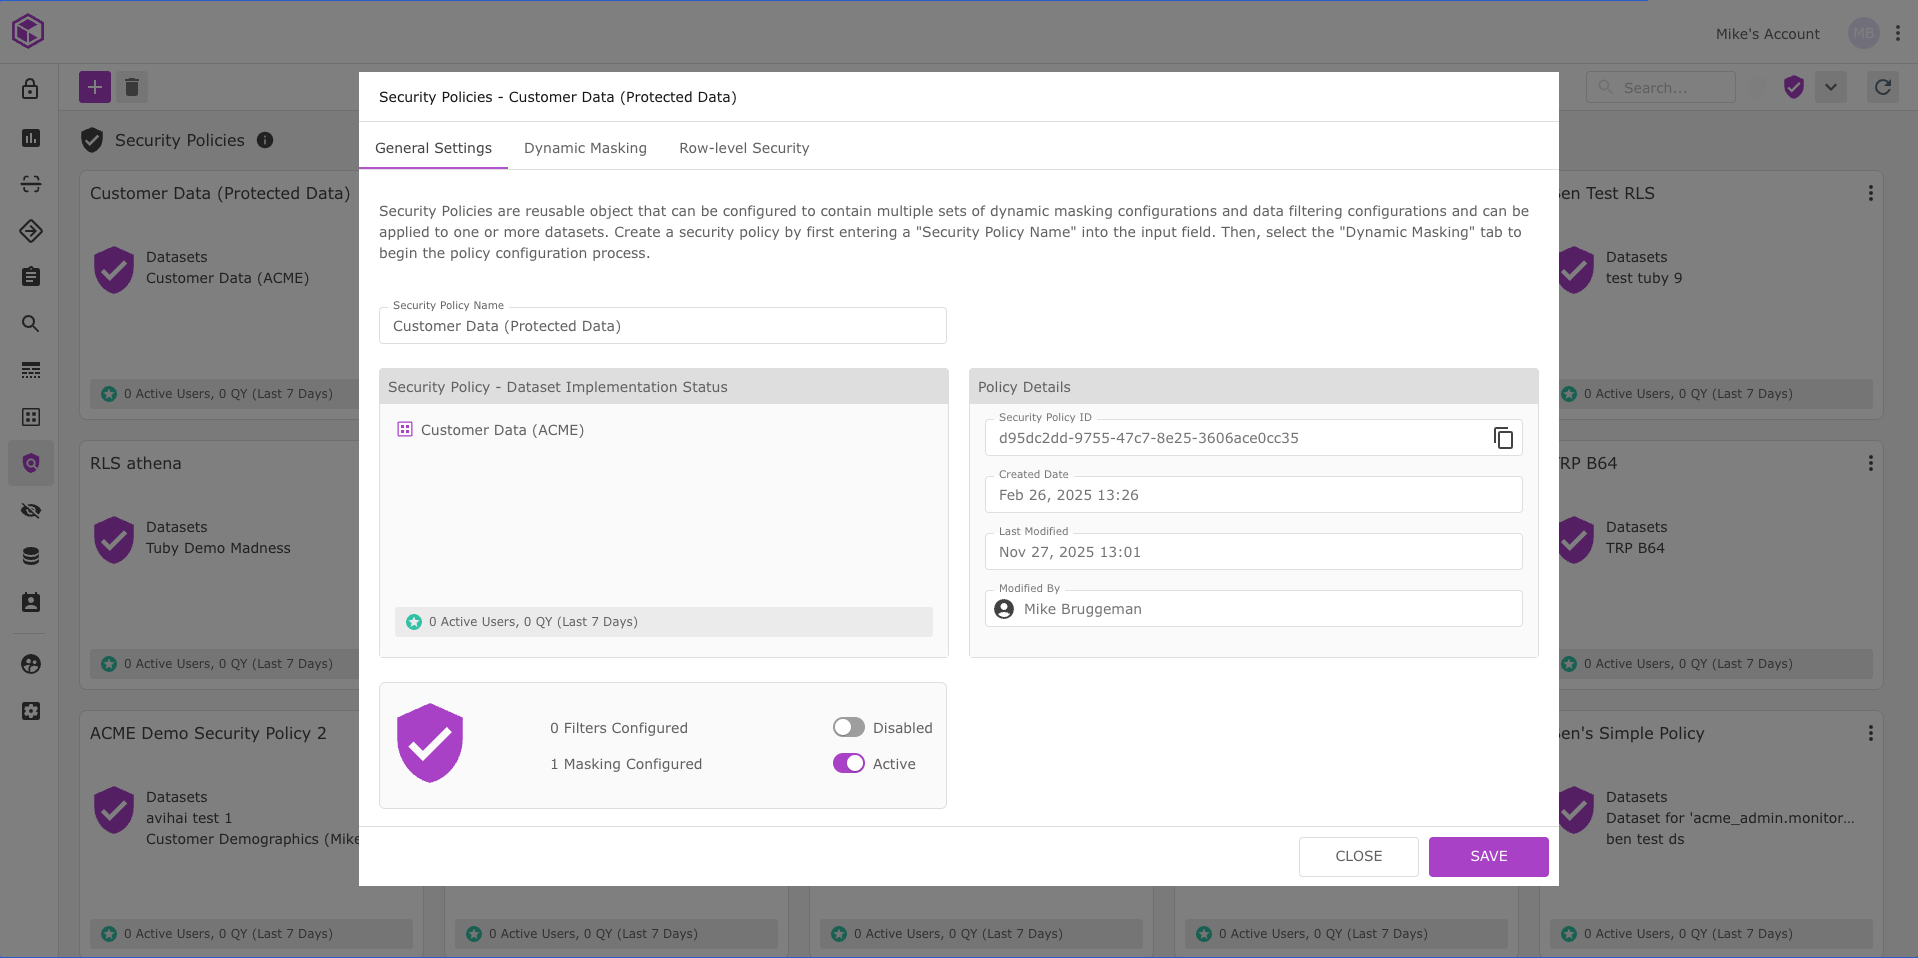Screen dimensions: 1918x958
Task: Toggle the Disabled filters switch
Action: tap(849, 727)
